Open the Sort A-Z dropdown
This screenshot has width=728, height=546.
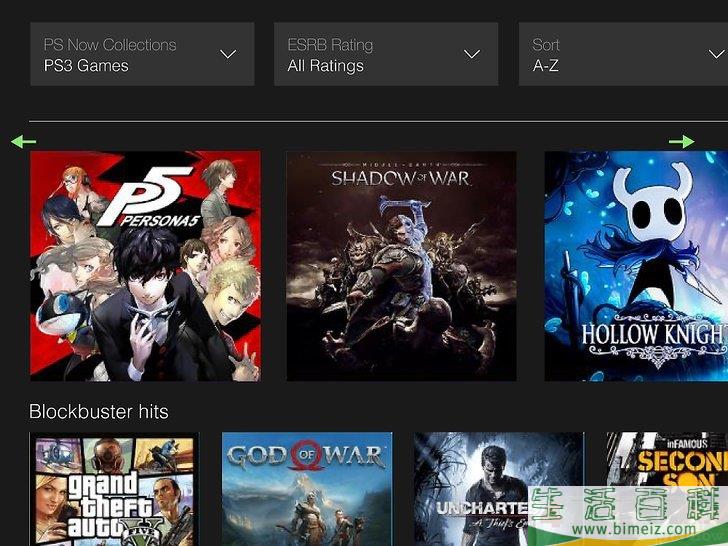point(623,54)
